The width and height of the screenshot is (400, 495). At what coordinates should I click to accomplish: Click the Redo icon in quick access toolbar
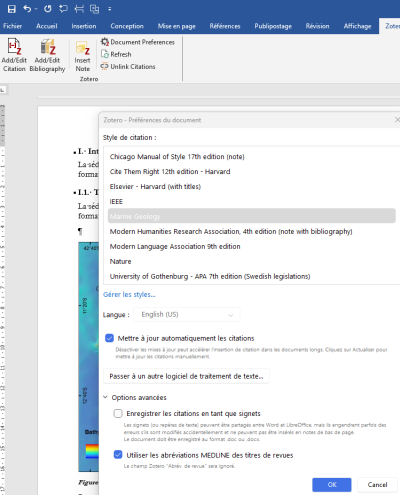[48, 9]
